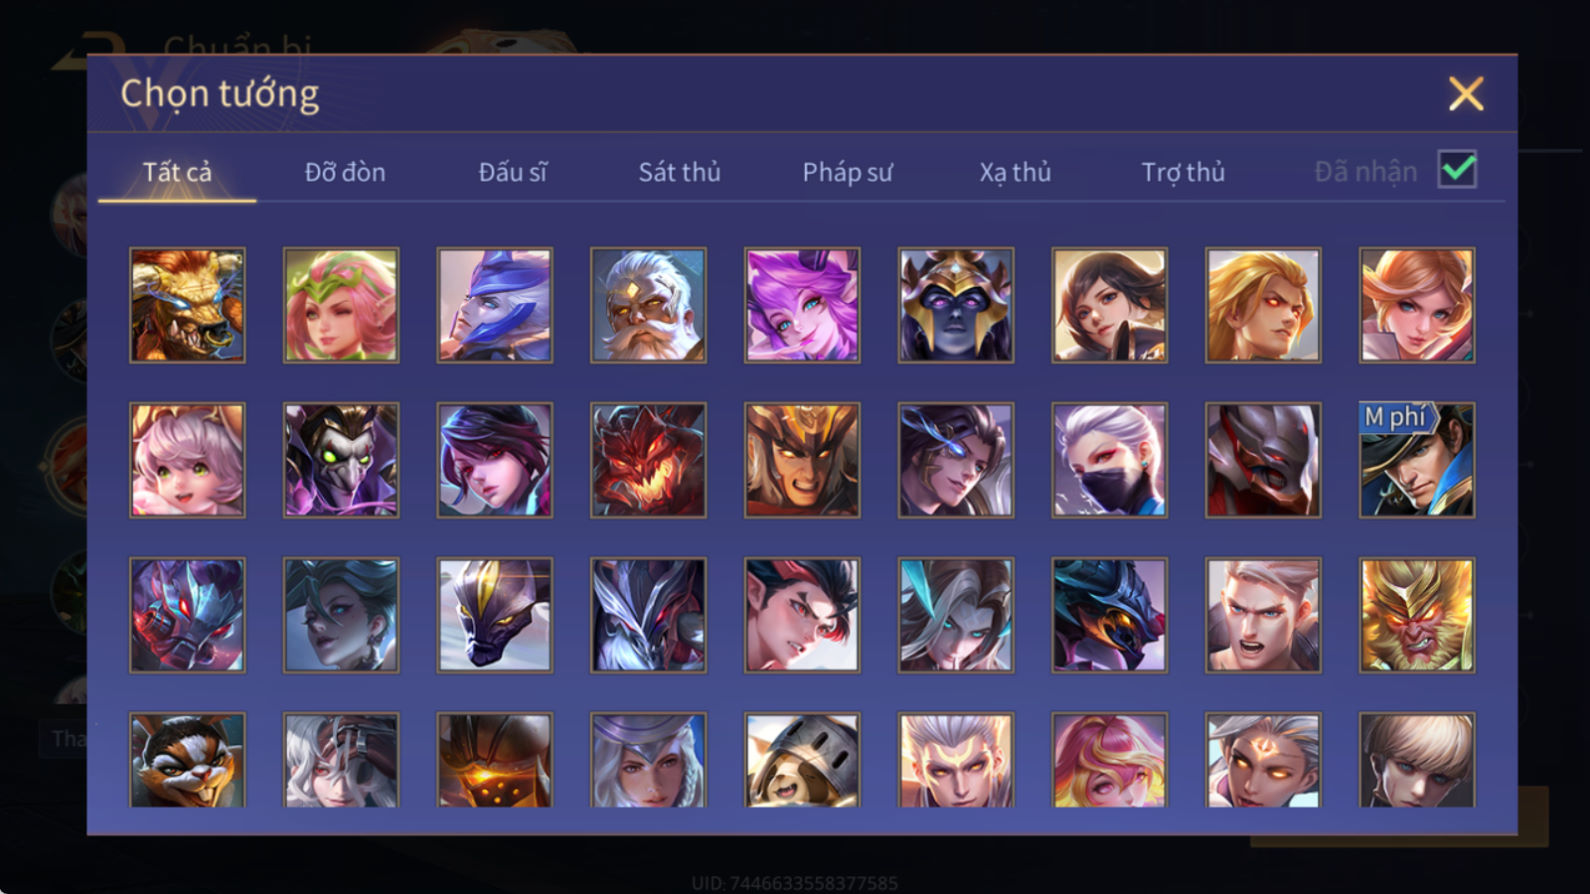Open the Trợ thủ tab
The height and width of the screenshot is (894, 1590).
point(1183,172)
